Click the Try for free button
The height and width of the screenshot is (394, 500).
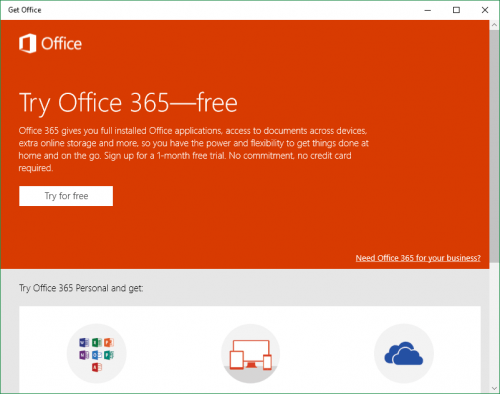pyautogui.click(x=66, y=196)
